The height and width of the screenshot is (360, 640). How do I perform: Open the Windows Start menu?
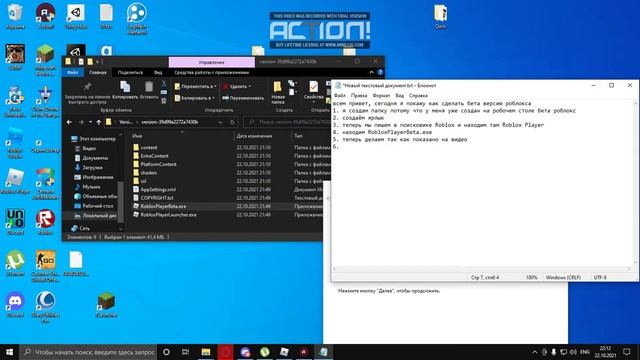9,352
